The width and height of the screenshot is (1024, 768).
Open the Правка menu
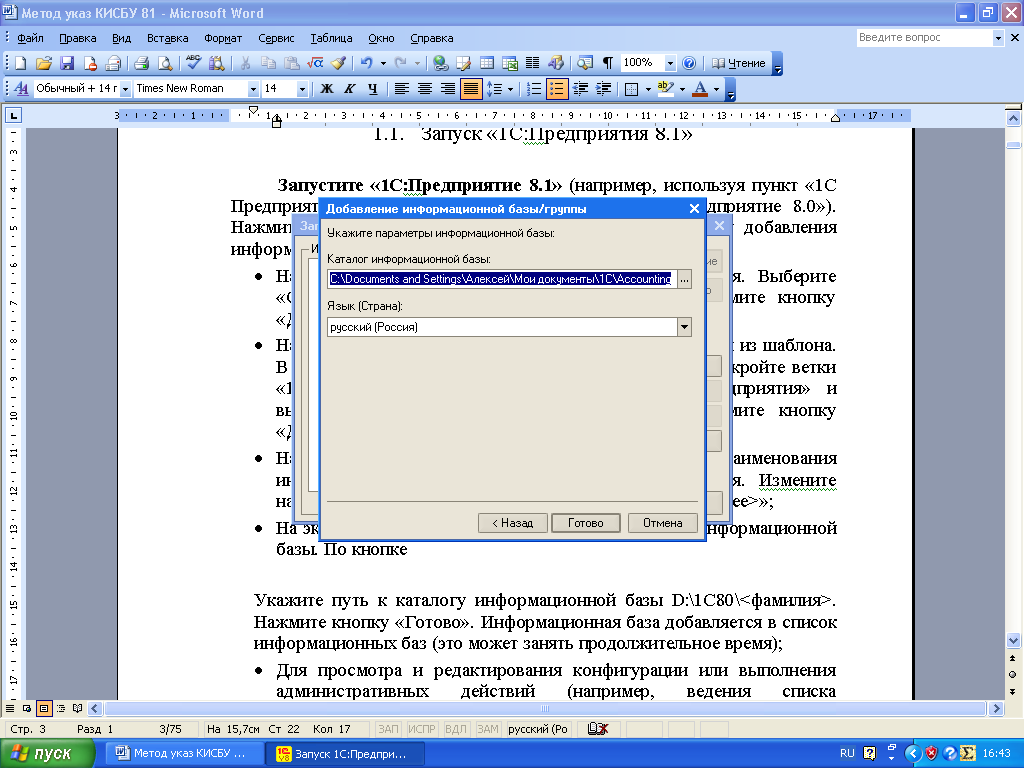tap(78, 38)
